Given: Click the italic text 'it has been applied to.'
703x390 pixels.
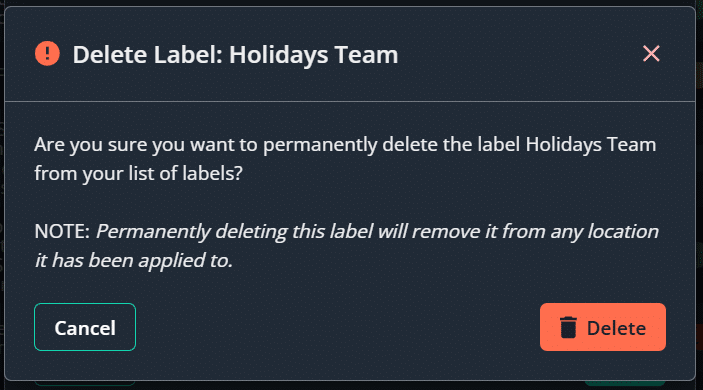Looking at the screenshot, I should coord(134,260).
